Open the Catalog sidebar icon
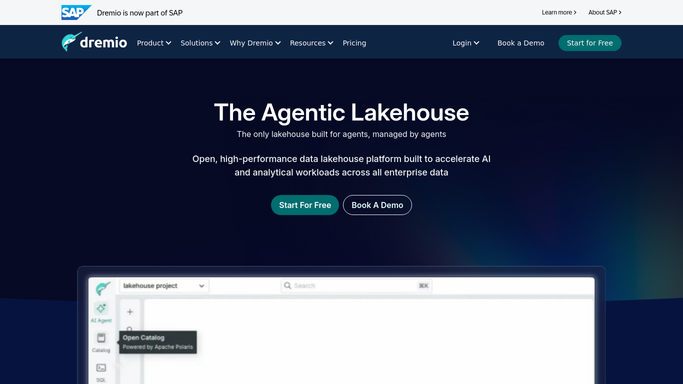Image resolution: width=683 pixels, height=384 pixels. [x=101, y=342]
